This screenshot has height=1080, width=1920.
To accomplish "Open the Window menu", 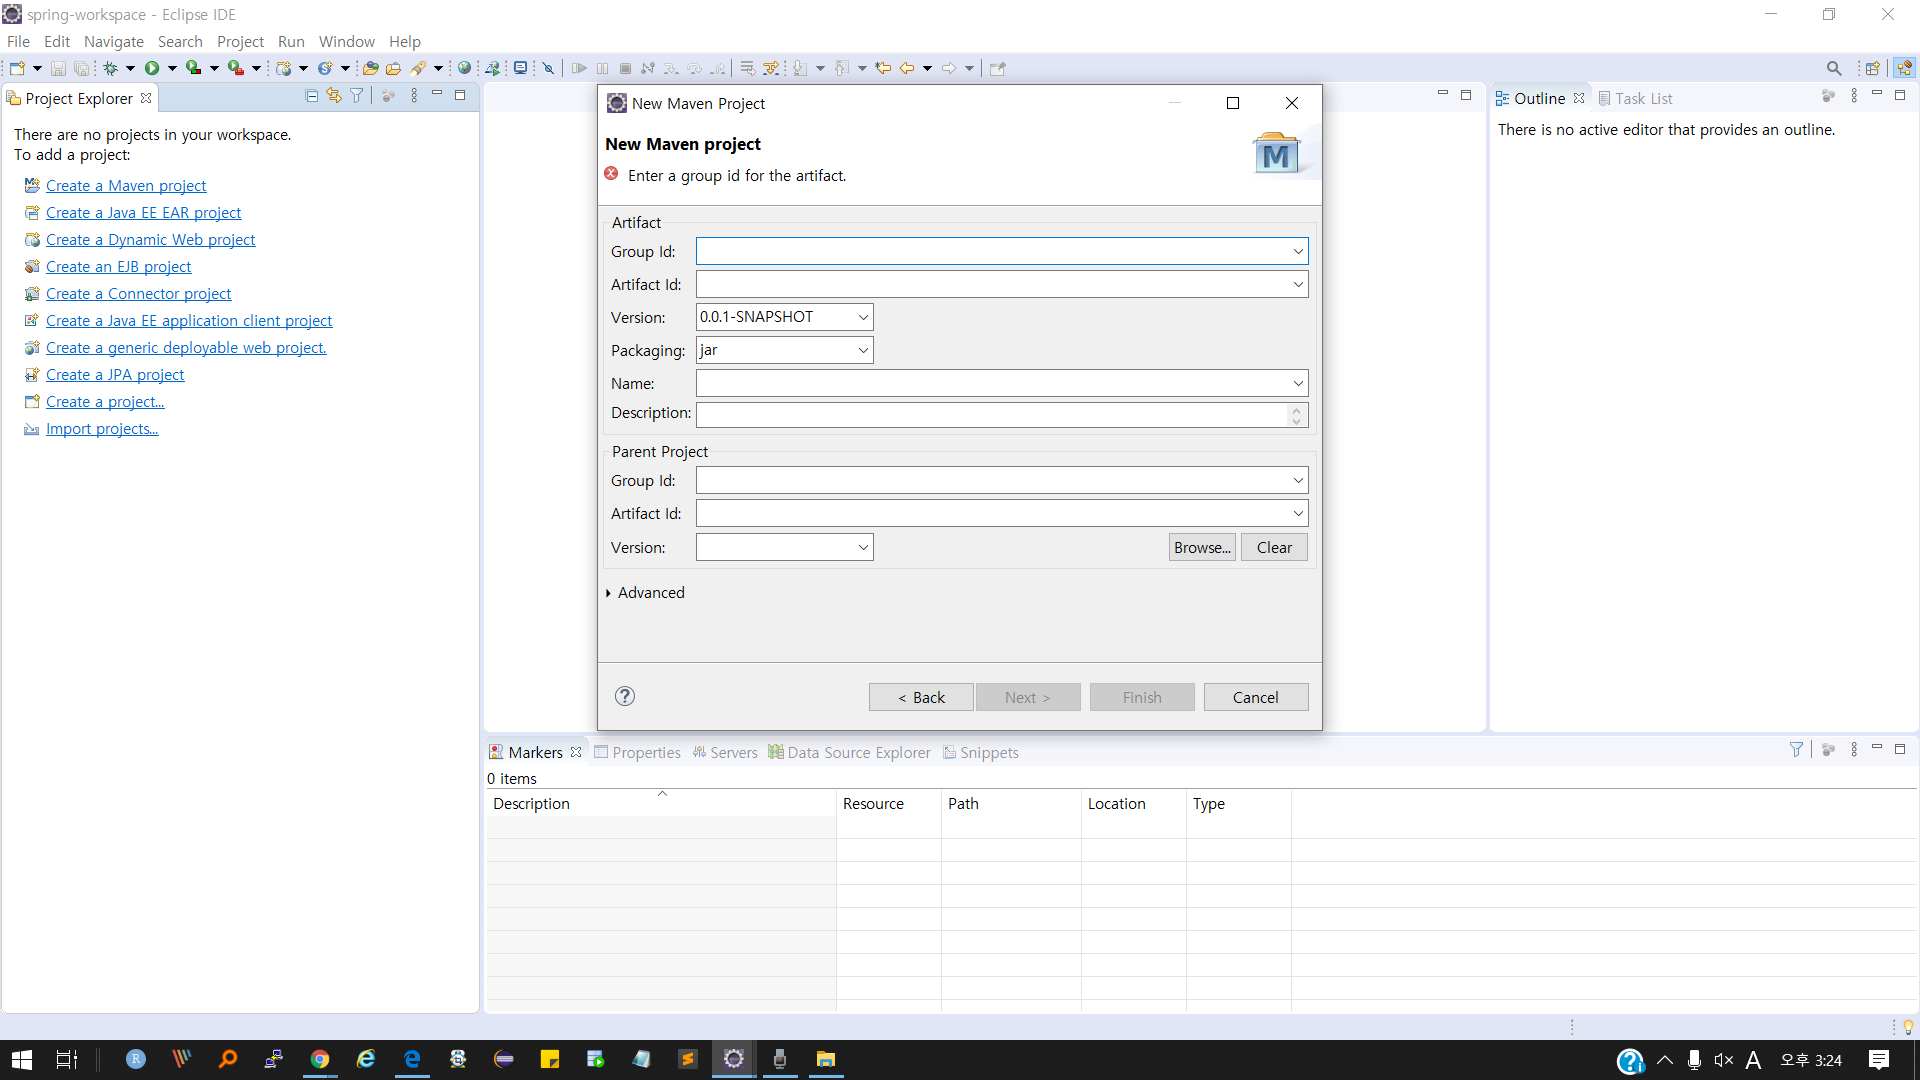I will tap(346, 41).
